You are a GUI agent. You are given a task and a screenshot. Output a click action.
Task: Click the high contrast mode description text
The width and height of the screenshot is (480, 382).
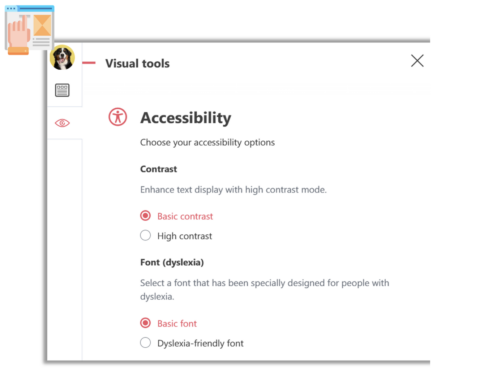[233, 190]
